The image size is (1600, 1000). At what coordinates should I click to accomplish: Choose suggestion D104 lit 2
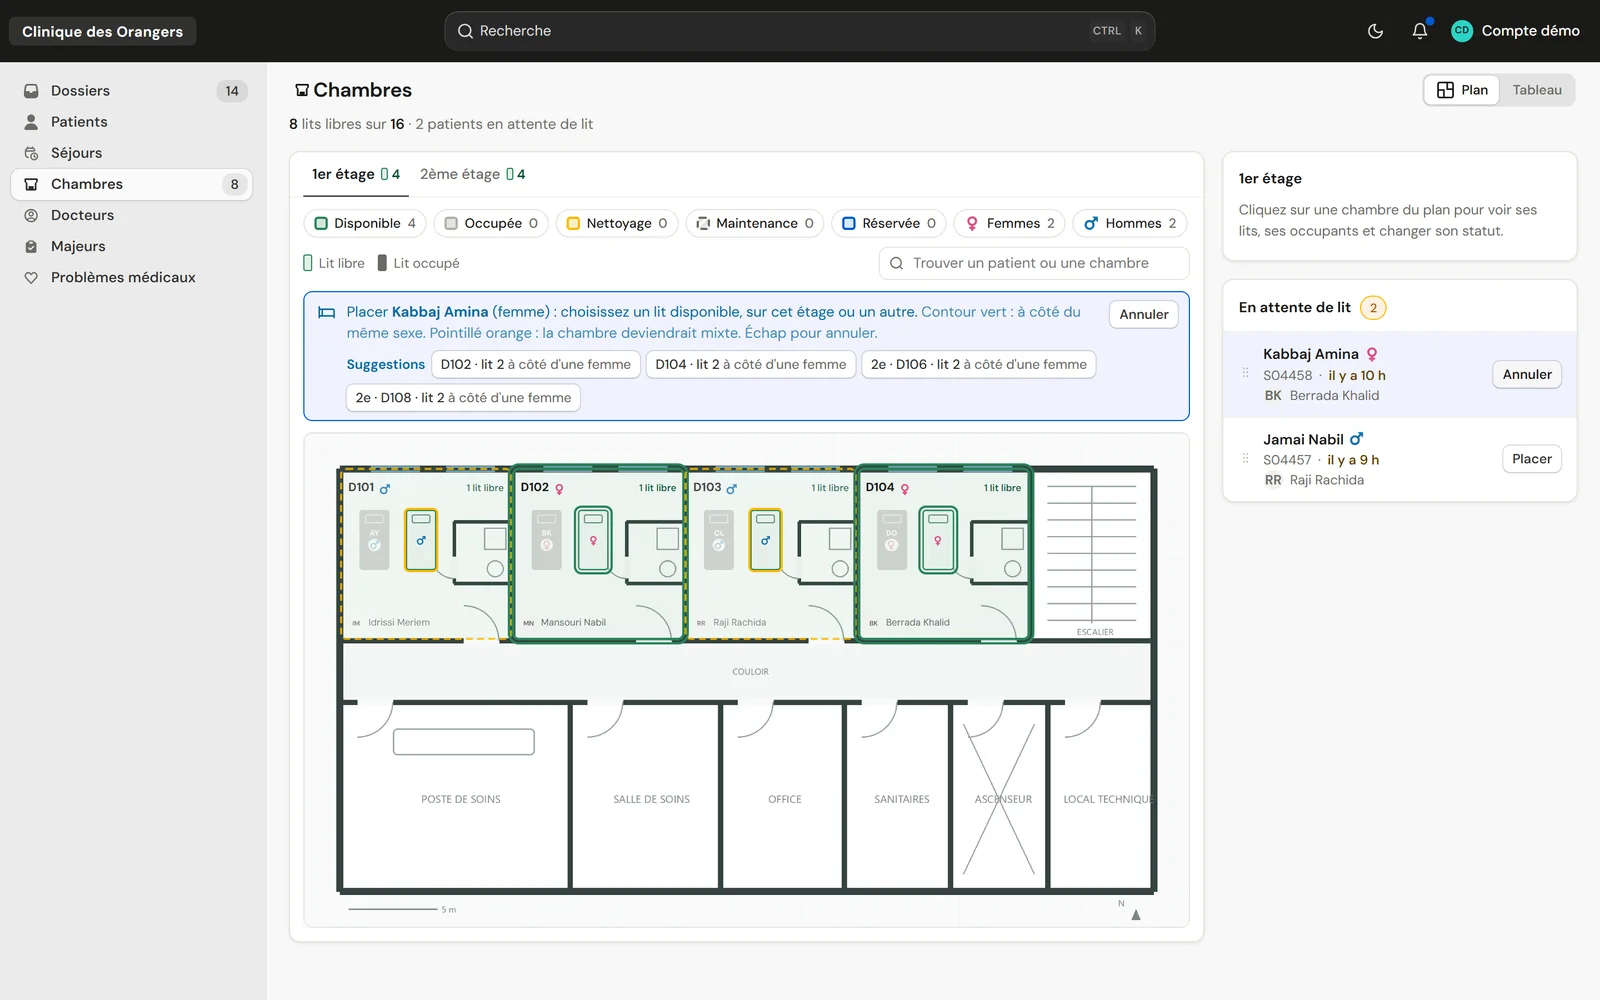pos(750,365)
